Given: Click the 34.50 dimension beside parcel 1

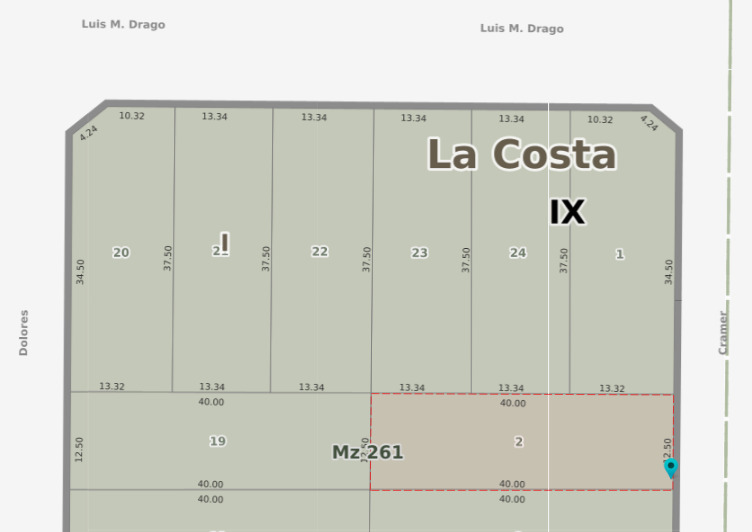Looking at the screenshot, I should point(669,272).
